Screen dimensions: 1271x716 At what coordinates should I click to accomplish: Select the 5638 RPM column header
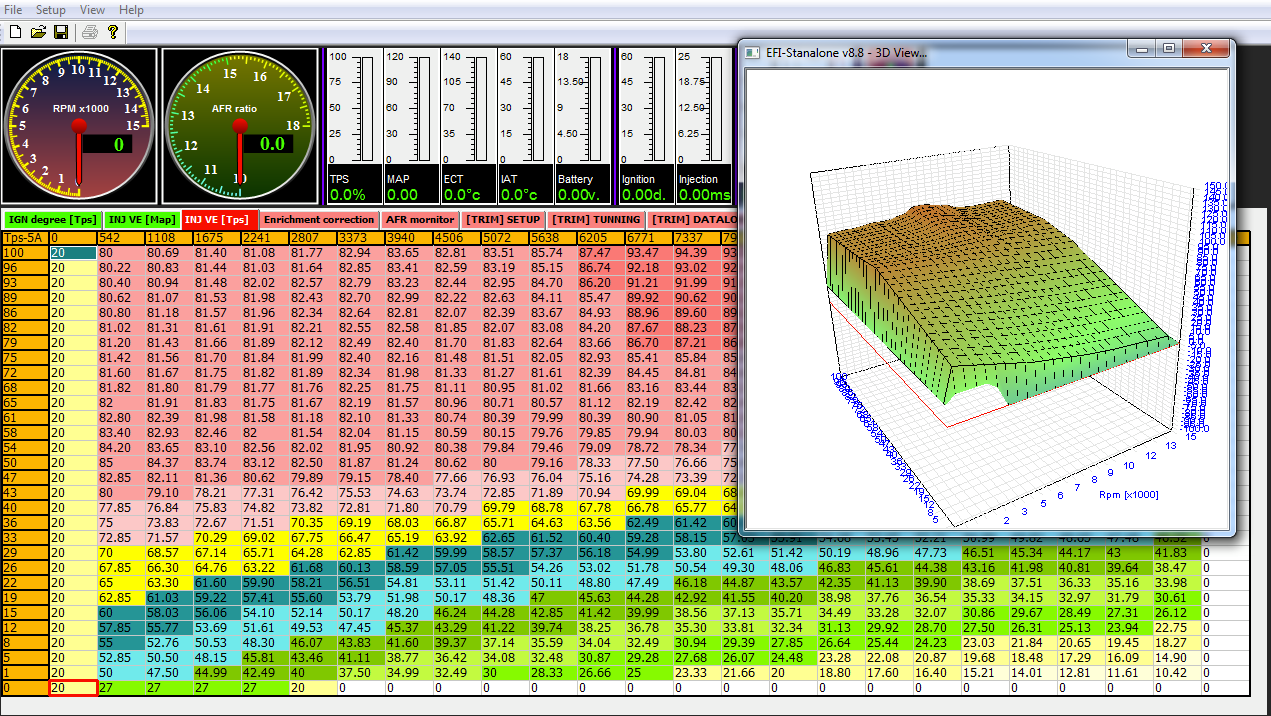pyautogui.click(x=553, y=239)
